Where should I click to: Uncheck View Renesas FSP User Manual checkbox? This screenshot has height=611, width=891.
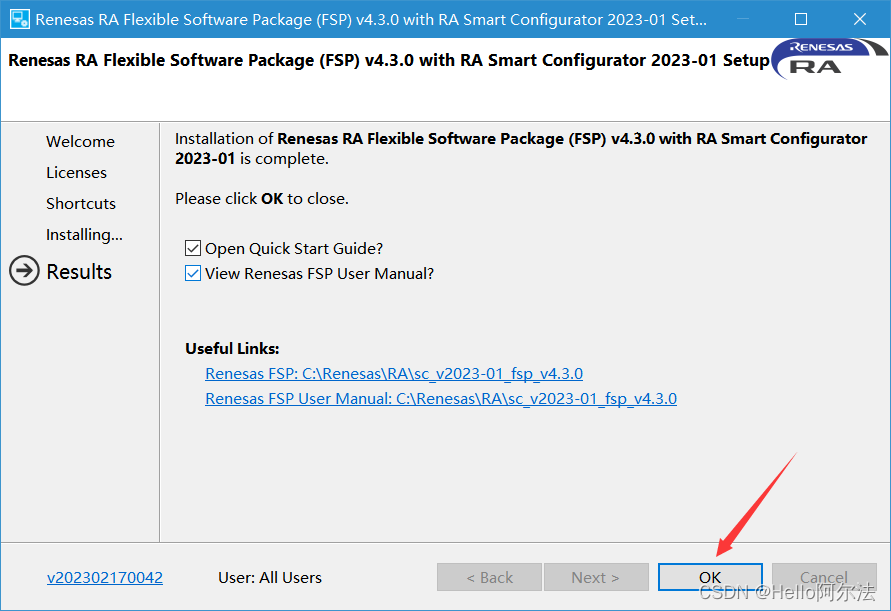tap(193, 273)
